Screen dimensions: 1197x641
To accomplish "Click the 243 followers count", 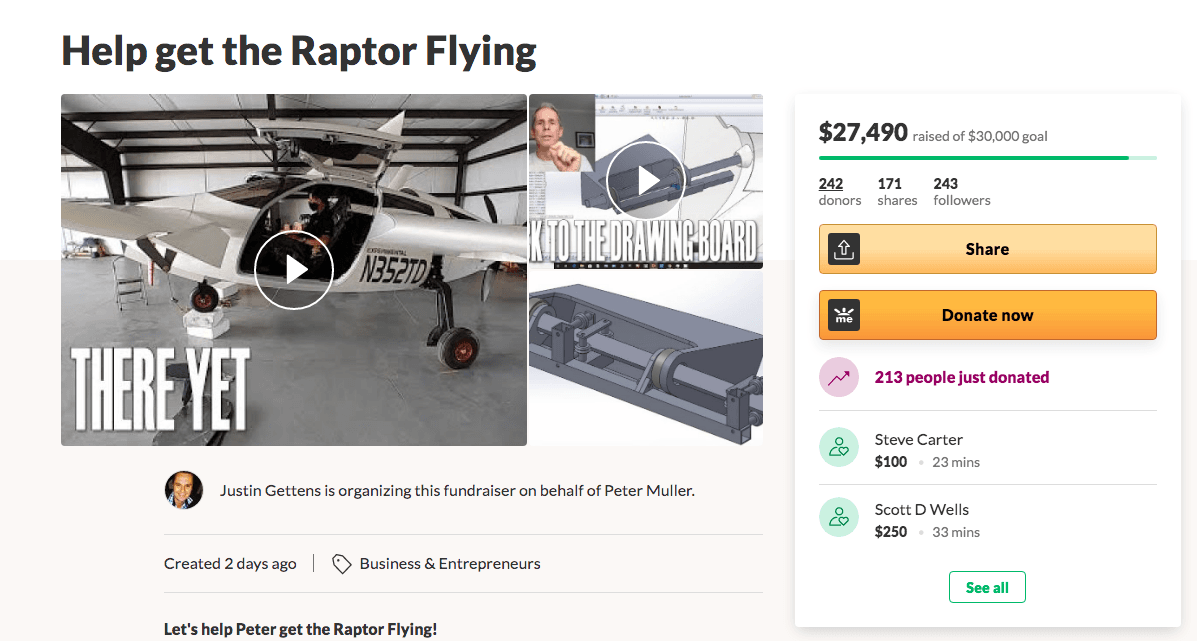I will point(946,184).
